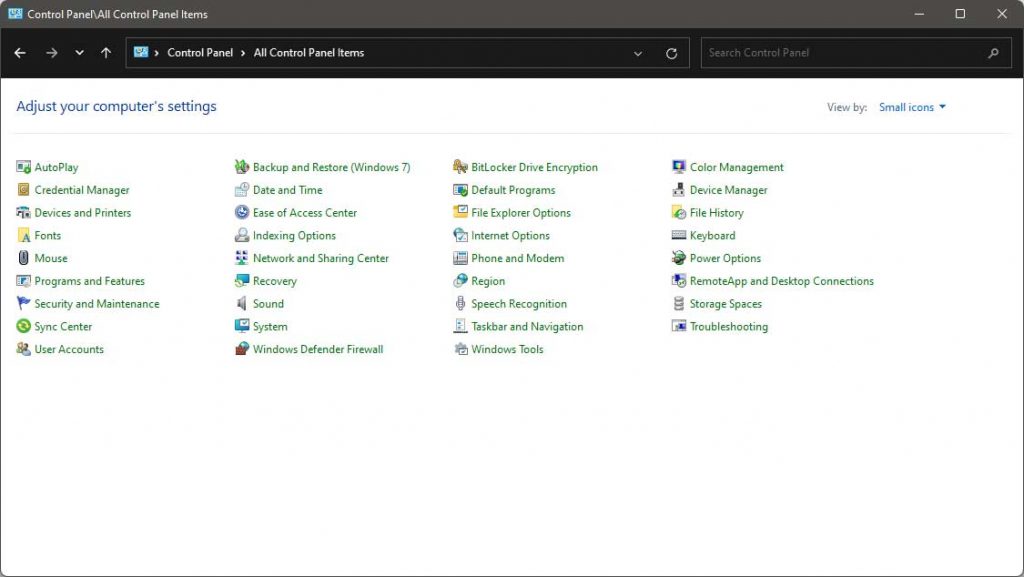Open the Windows Defender Firewall link
1024x577 pixels.
click(318, 349)
